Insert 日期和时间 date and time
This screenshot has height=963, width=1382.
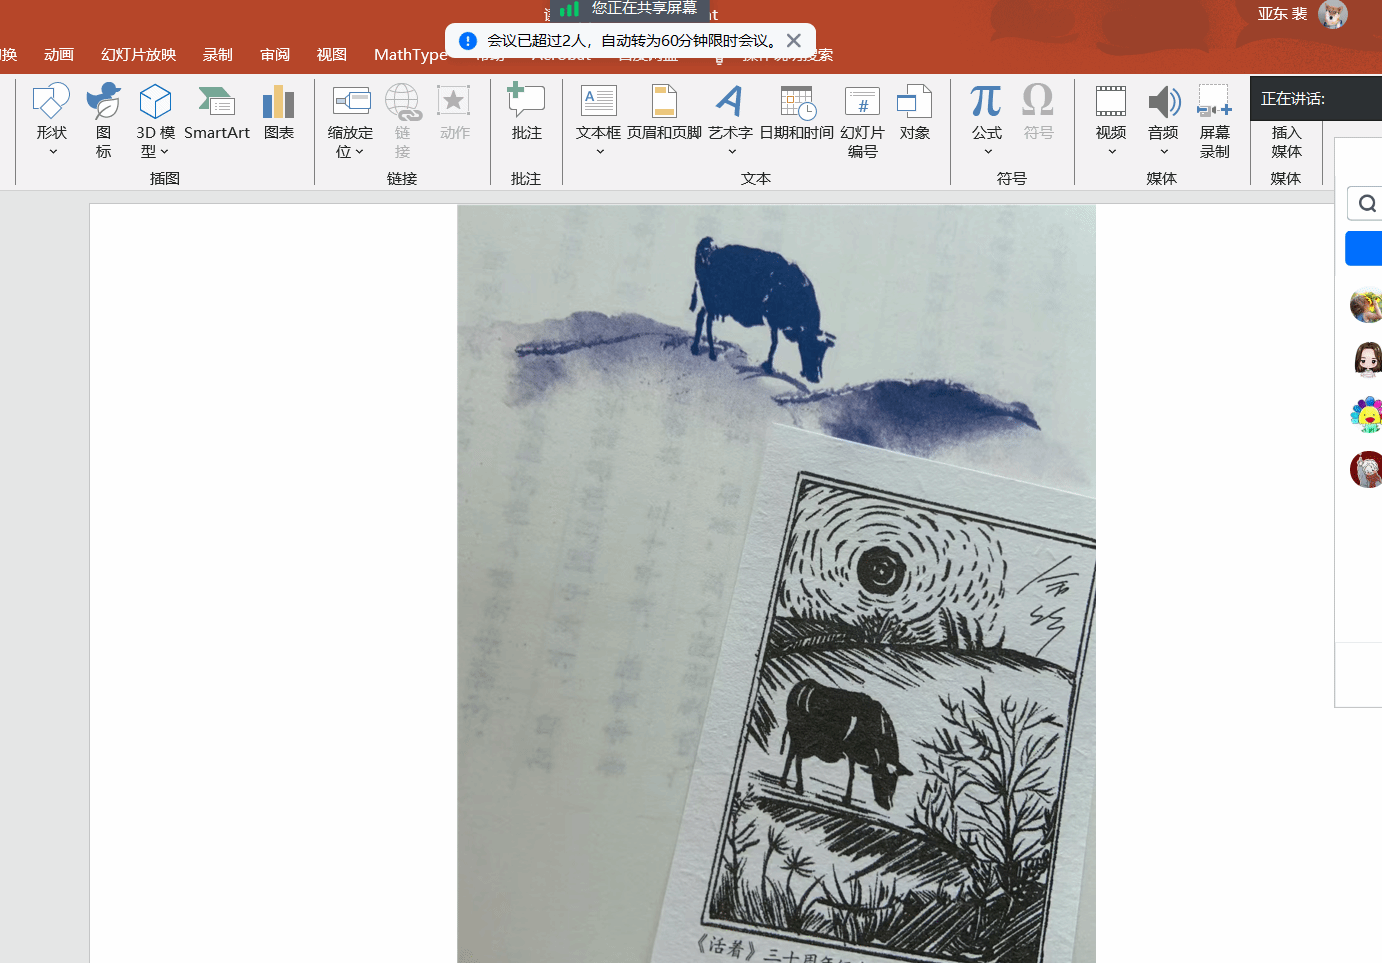pyautogui.click(x=796, y=113)
